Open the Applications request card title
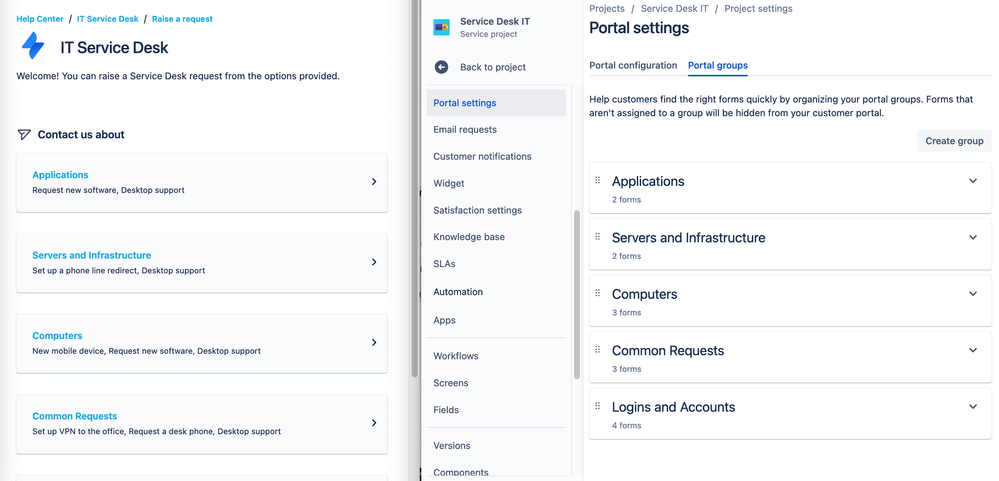The width and height of the screenshot is (999, 481). 61,175
